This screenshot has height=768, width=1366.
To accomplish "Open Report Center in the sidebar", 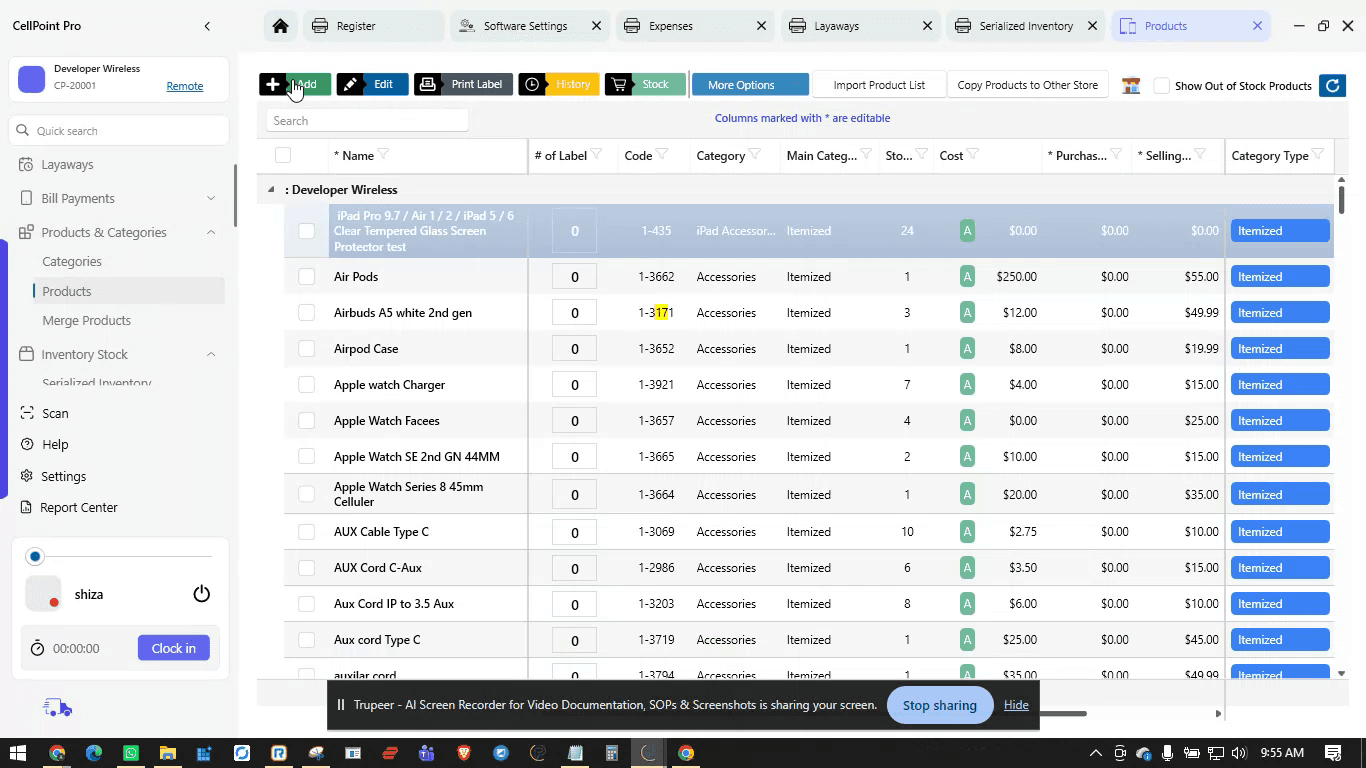I will [79, 507].
